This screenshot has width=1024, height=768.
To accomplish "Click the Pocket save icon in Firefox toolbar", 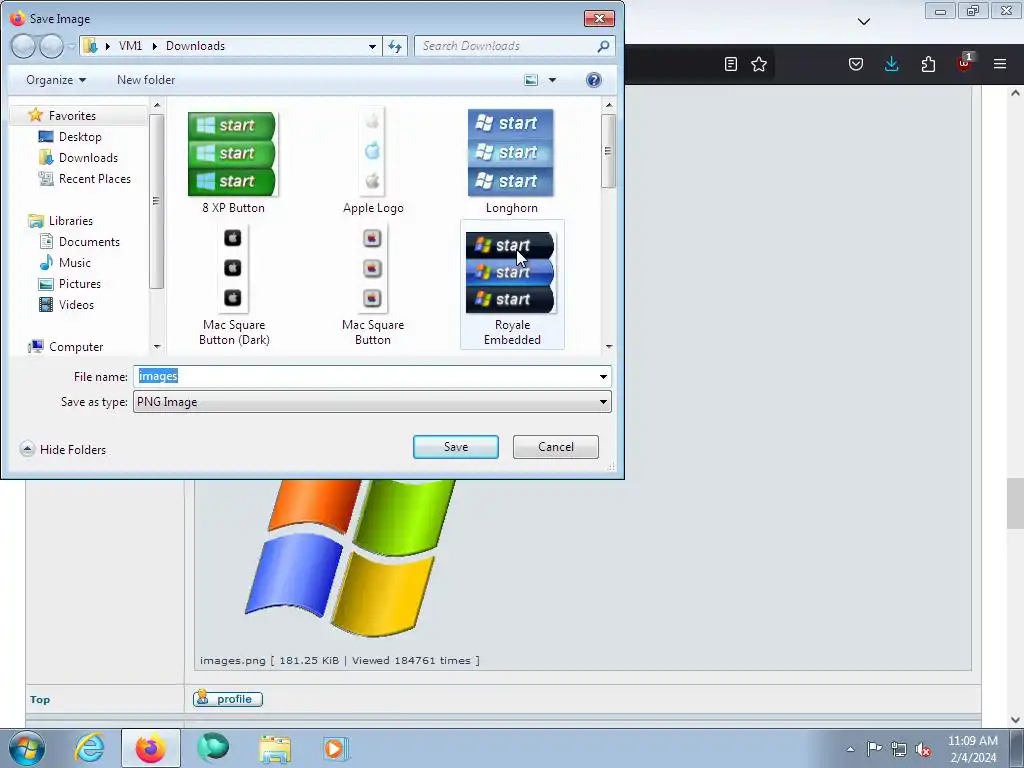I will (x=856, y=64).
